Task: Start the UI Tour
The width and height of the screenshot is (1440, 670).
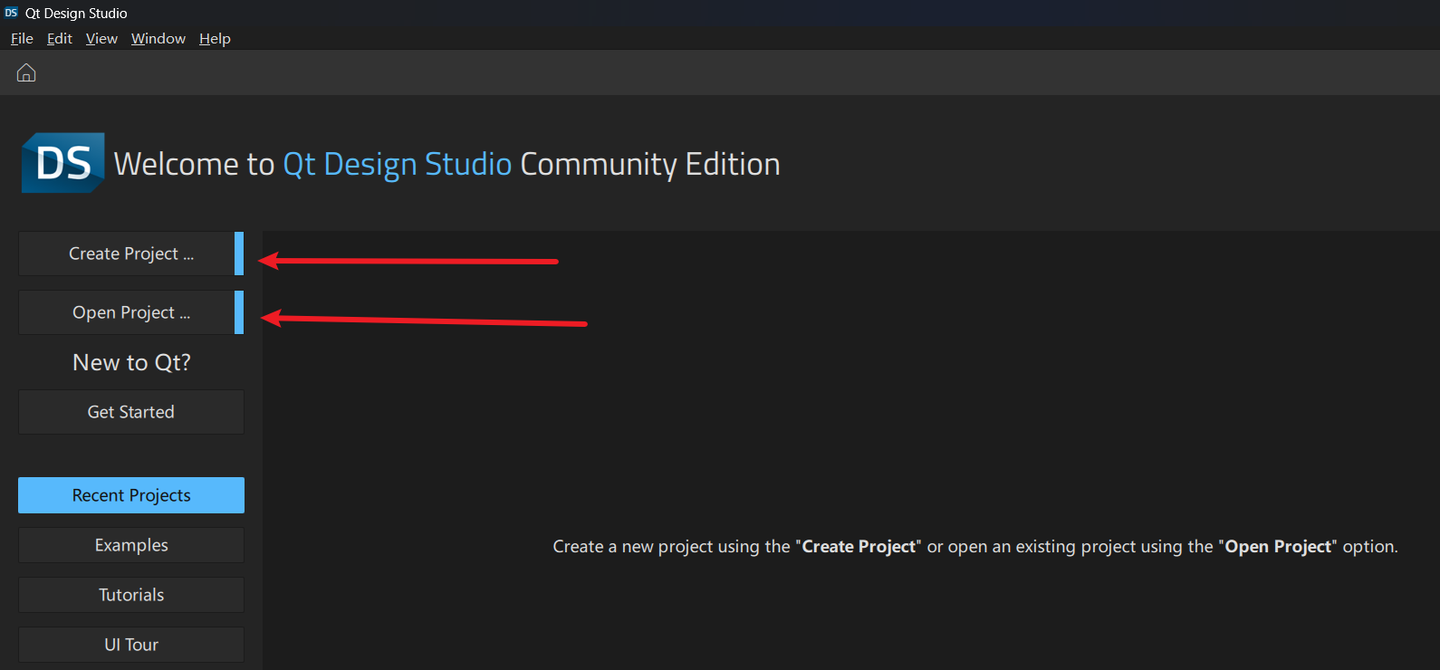Action: tap(131, 645)
